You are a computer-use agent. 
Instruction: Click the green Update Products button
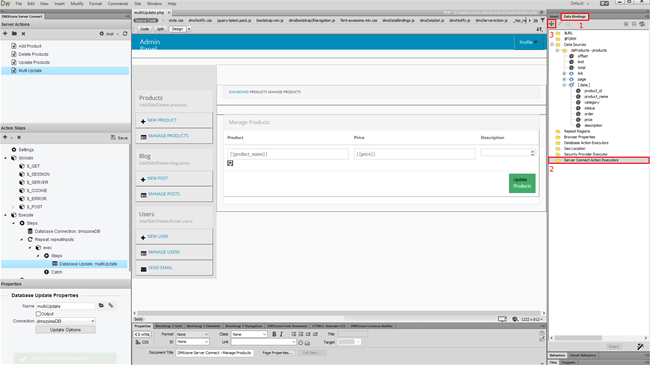(522, 183)
